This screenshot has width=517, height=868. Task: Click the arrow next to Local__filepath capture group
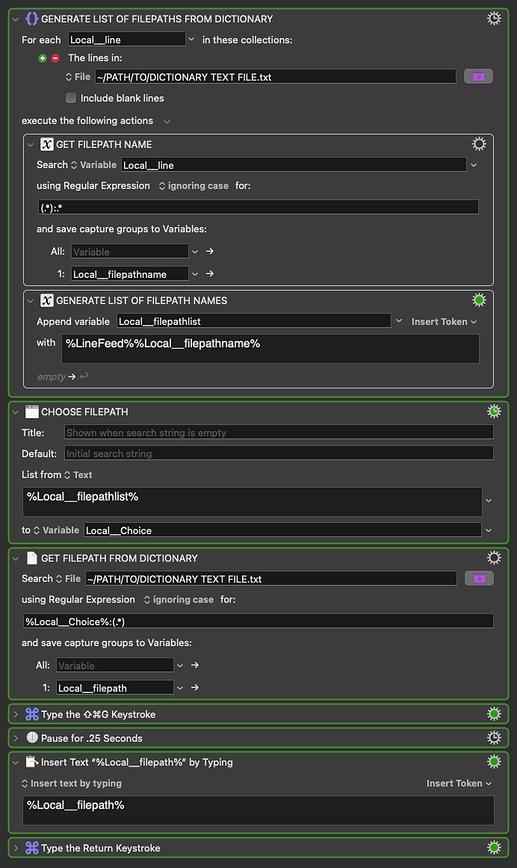(x=195, y=688)
